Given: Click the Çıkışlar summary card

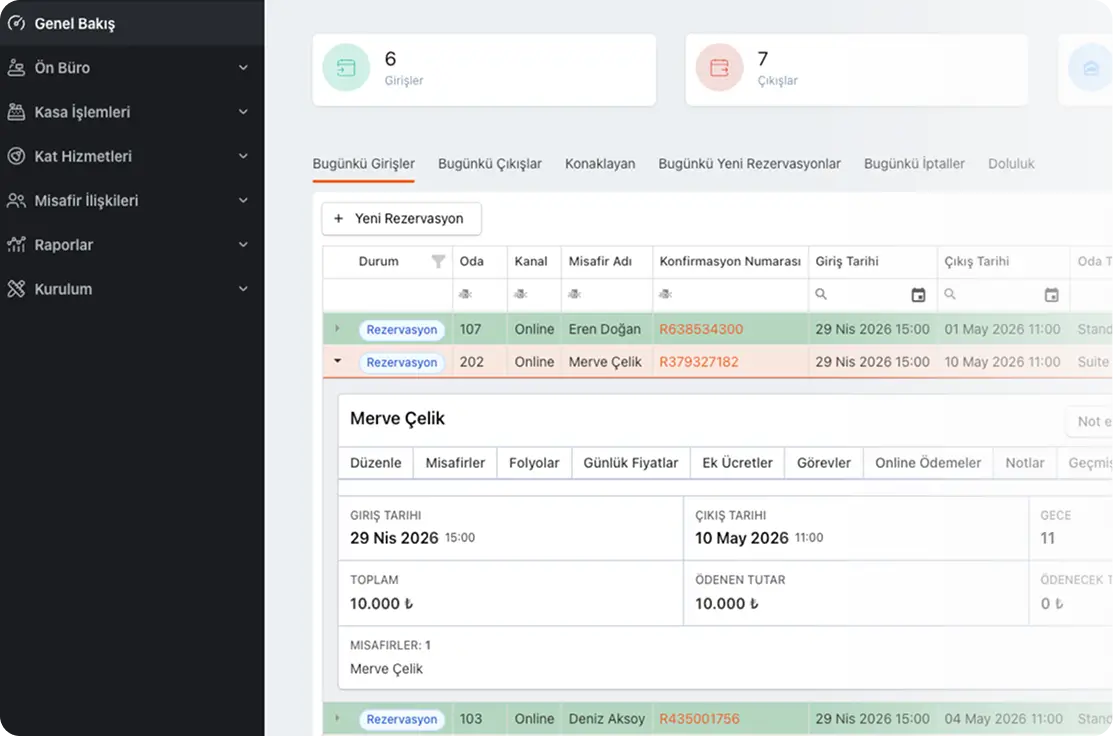Looking at the screenshot, I should 857,70.
